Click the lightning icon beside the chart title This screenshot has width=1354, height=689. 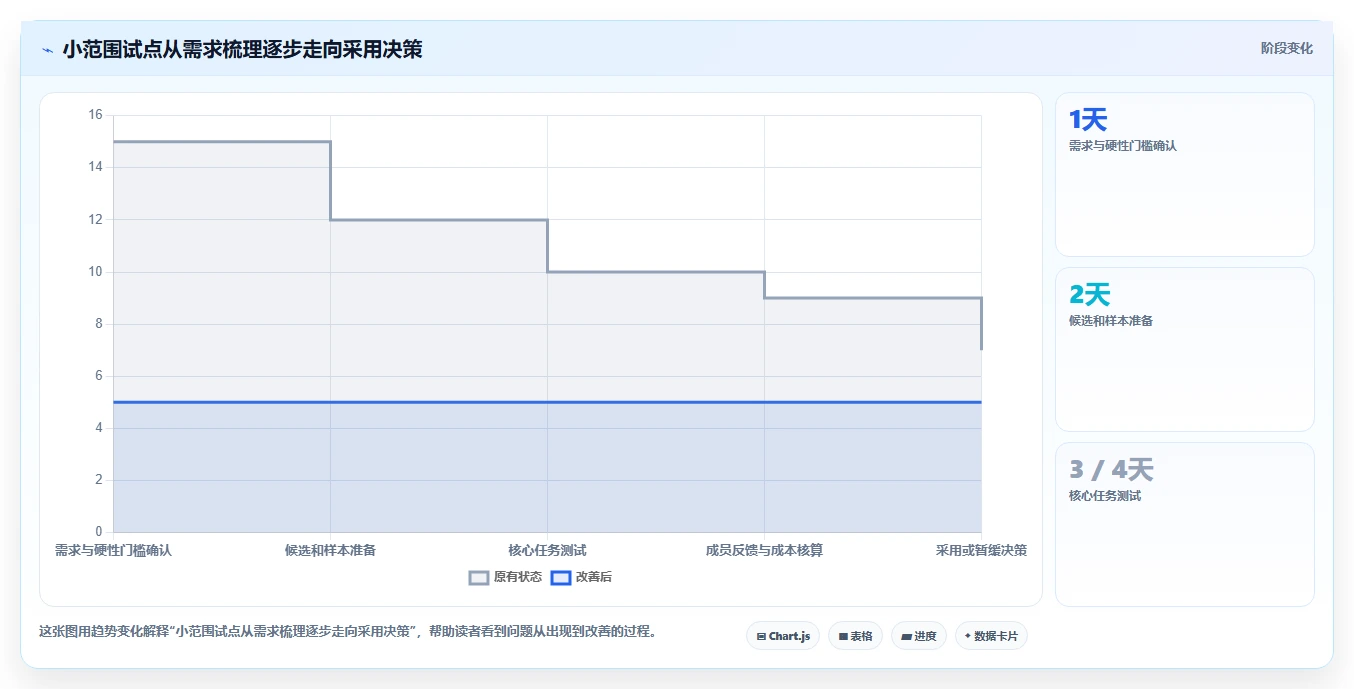pyautogui.click(x=47, y=50)
